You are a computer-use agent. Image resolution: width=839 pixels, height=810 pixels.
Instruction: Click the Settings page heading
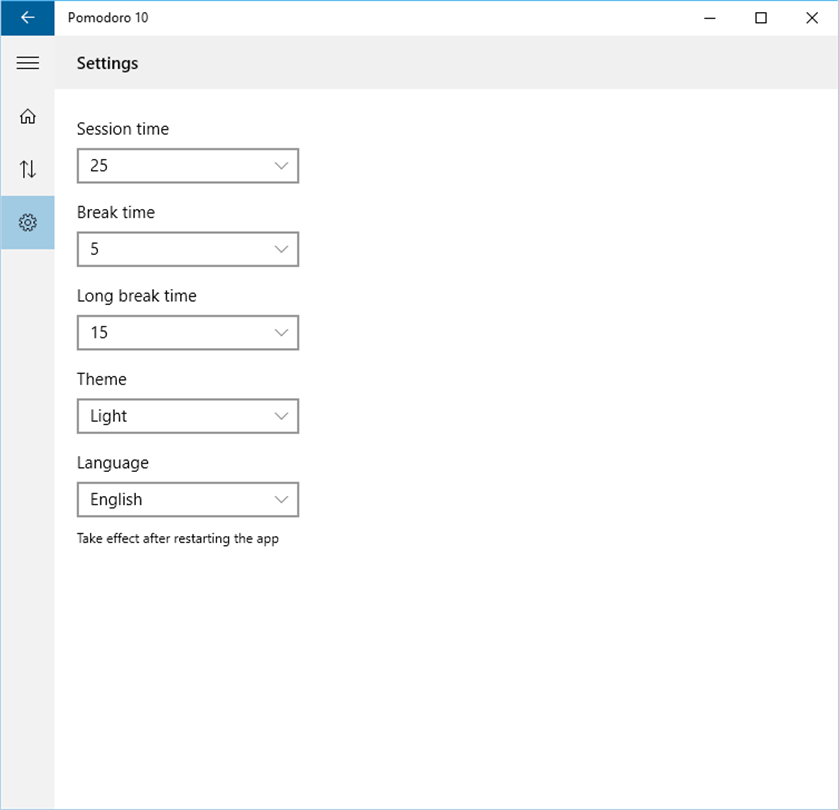(108, 64)
